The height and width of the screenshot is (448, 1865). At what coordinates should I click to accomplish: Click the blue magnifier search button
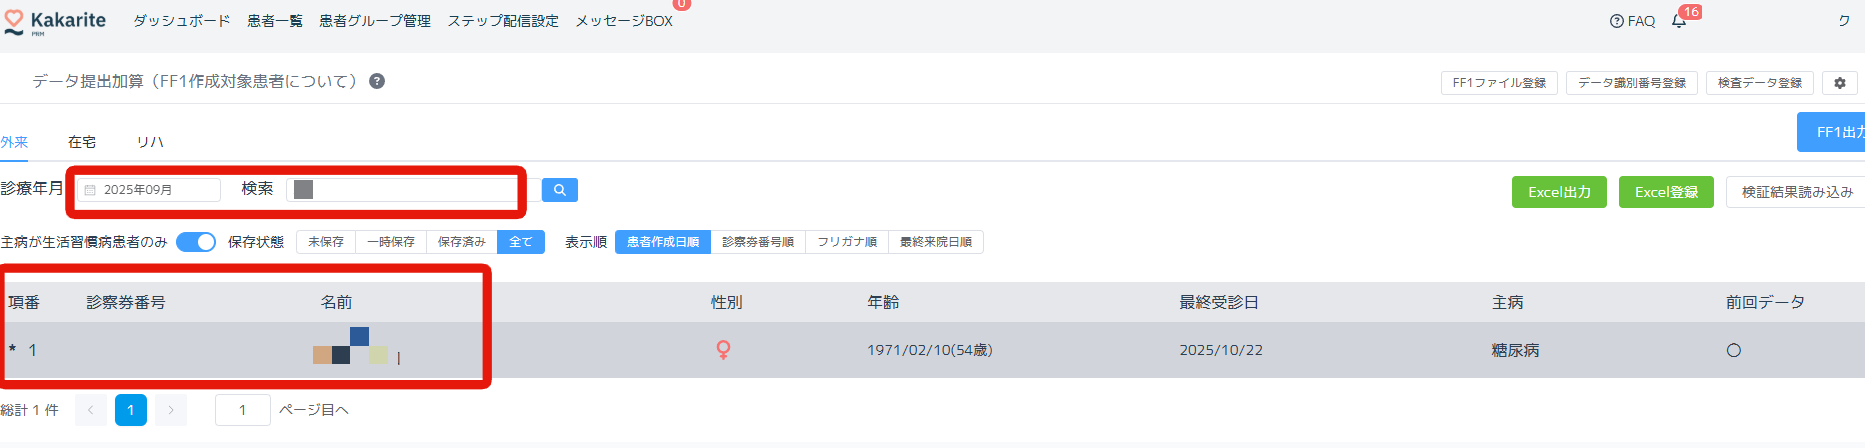(560, 190)
